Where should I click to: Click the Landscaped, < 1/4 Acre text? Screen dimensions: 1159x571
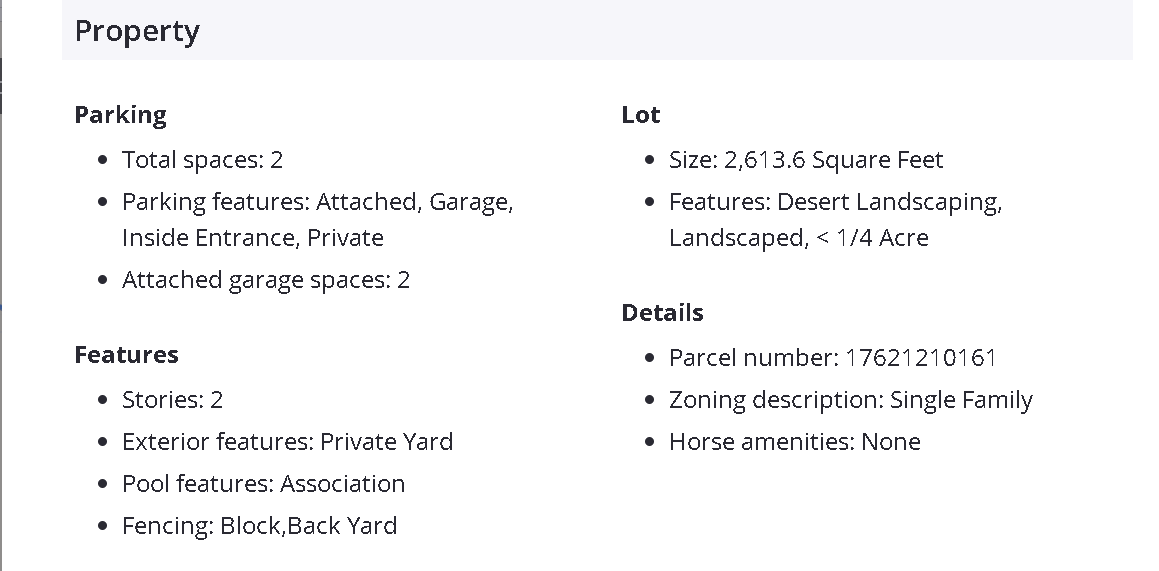(x=798, y=238)
